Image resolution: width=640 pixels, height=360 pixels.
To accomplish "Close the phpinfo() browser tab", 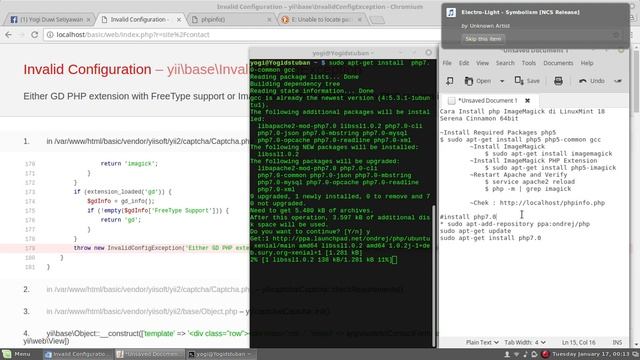I will (269, 20).
